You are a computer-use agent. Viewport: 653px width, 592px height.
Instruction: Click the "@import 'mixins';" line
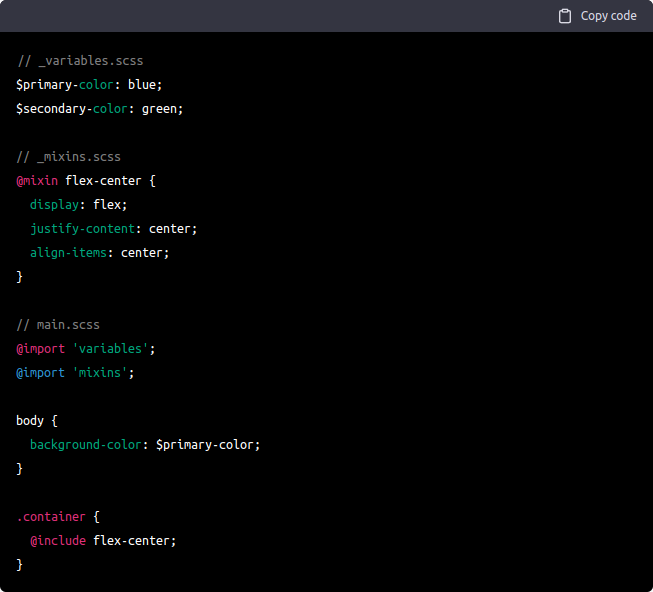[75, 373]
